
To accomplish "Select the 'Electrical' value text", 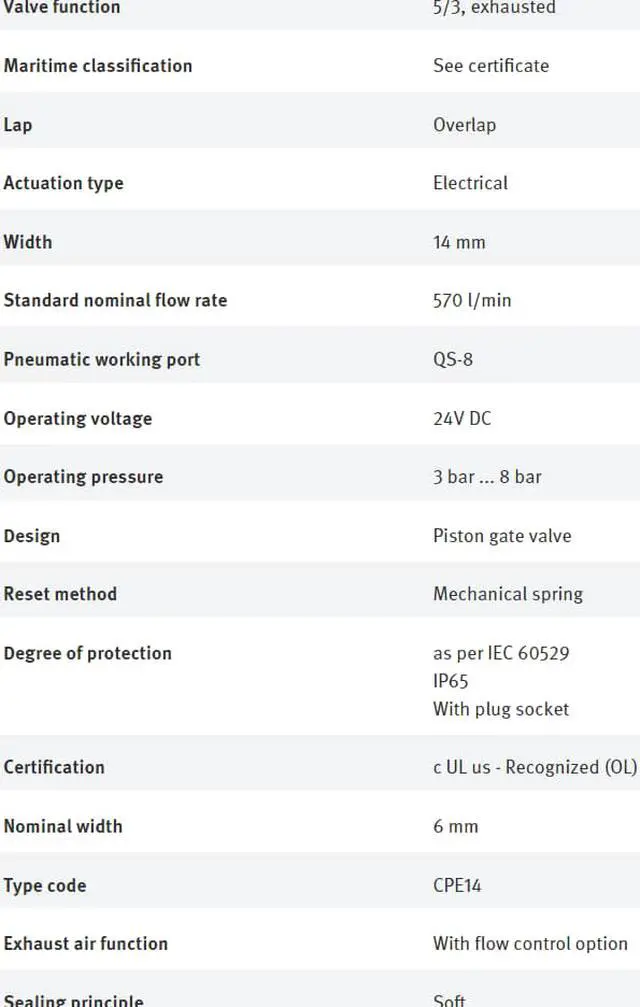I will 471,183.
